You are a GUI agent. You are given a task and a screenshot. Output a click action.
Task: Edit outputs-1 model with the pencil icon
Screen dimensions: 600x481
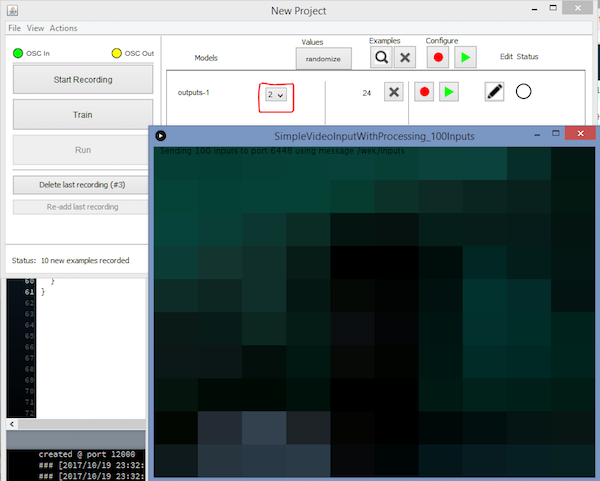pos(494,92)
